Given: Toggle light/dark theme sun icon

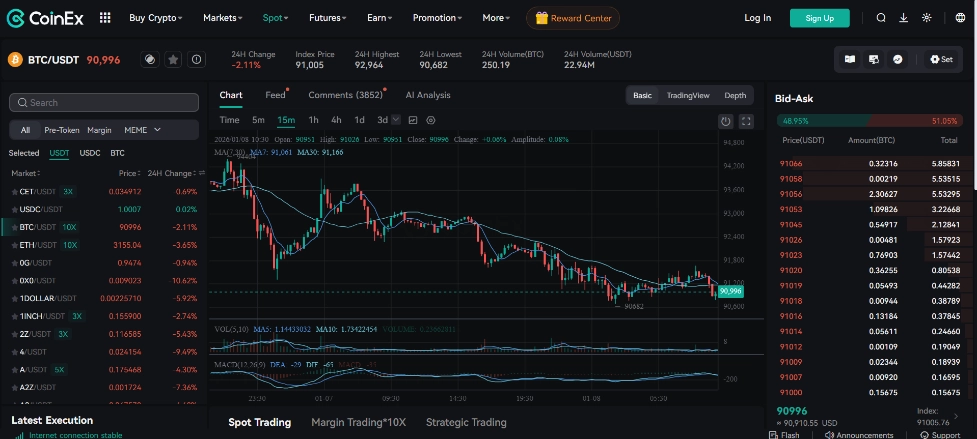Looking at the screenshot, I should pos(927,18).
